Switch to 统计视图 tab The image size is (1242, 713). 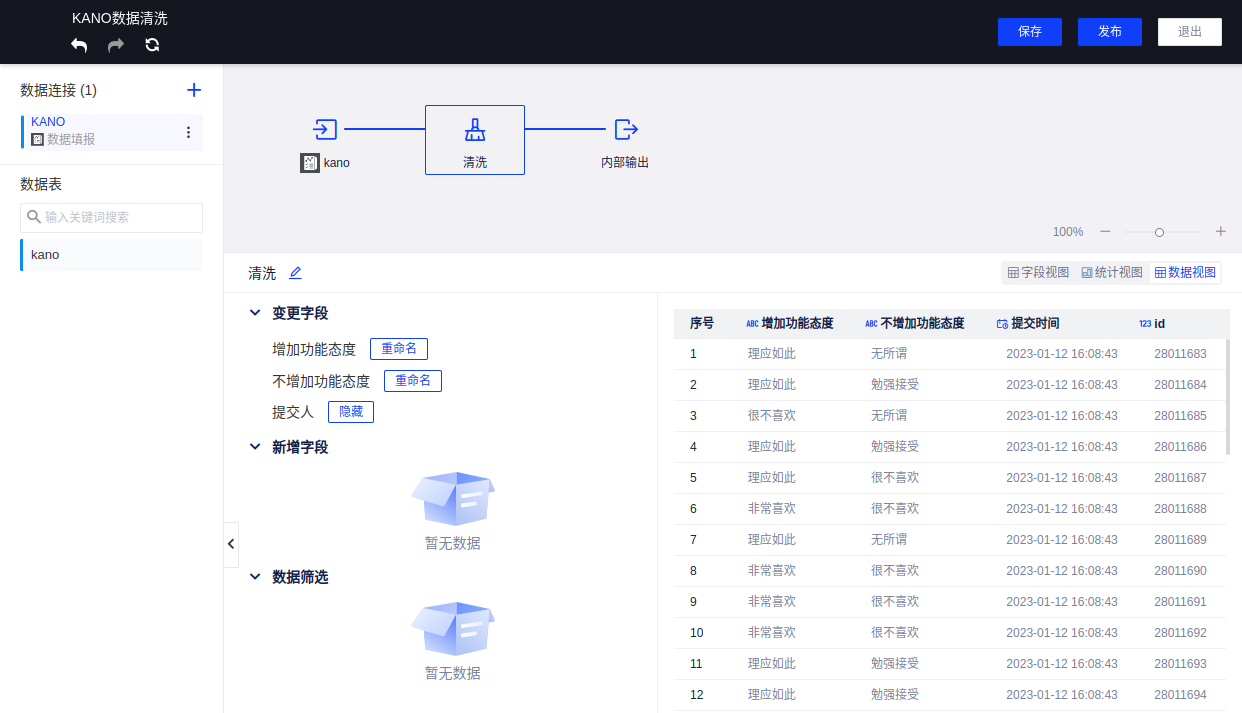coord(1112,273)
